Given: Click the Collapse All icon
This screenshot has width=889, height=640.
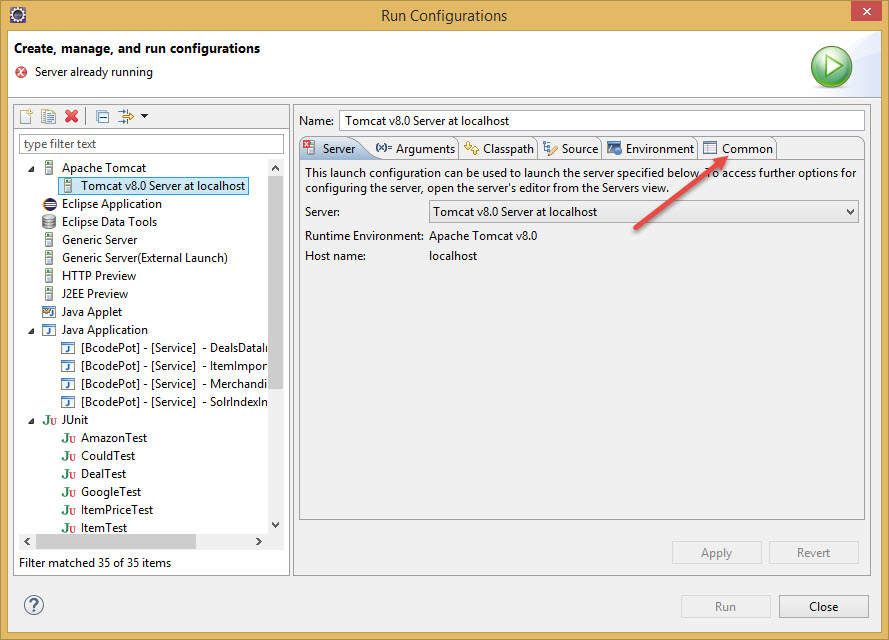Looking at the screenshot, I should click(x=103, y=117).
